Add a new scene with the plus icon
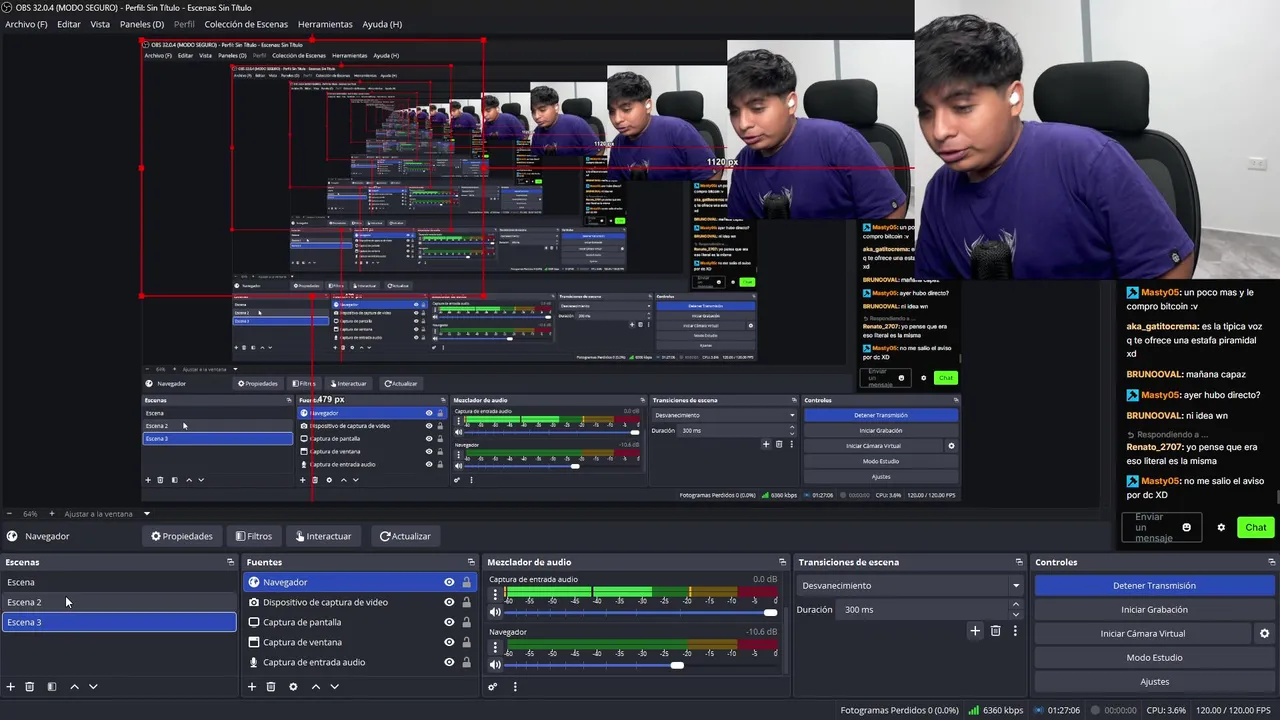 [11, 687]
